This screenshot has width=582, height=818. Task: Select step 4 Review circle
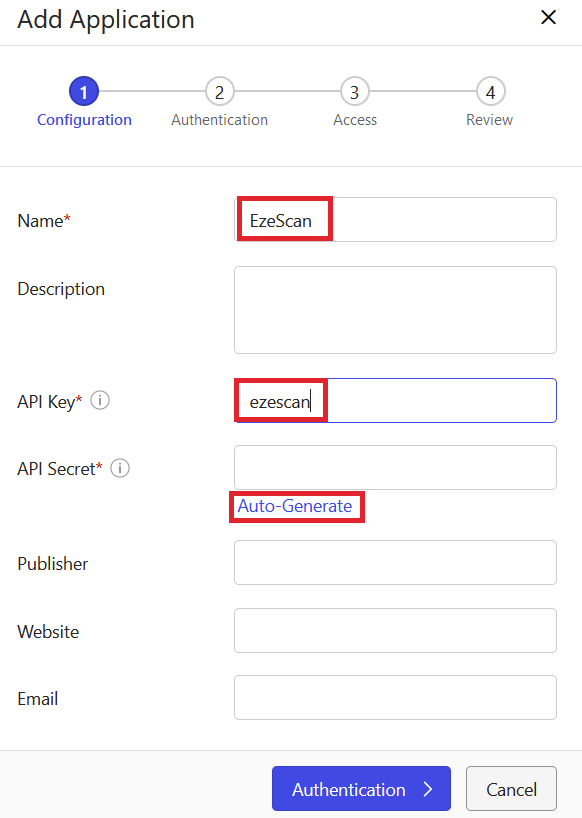point(490,92)
